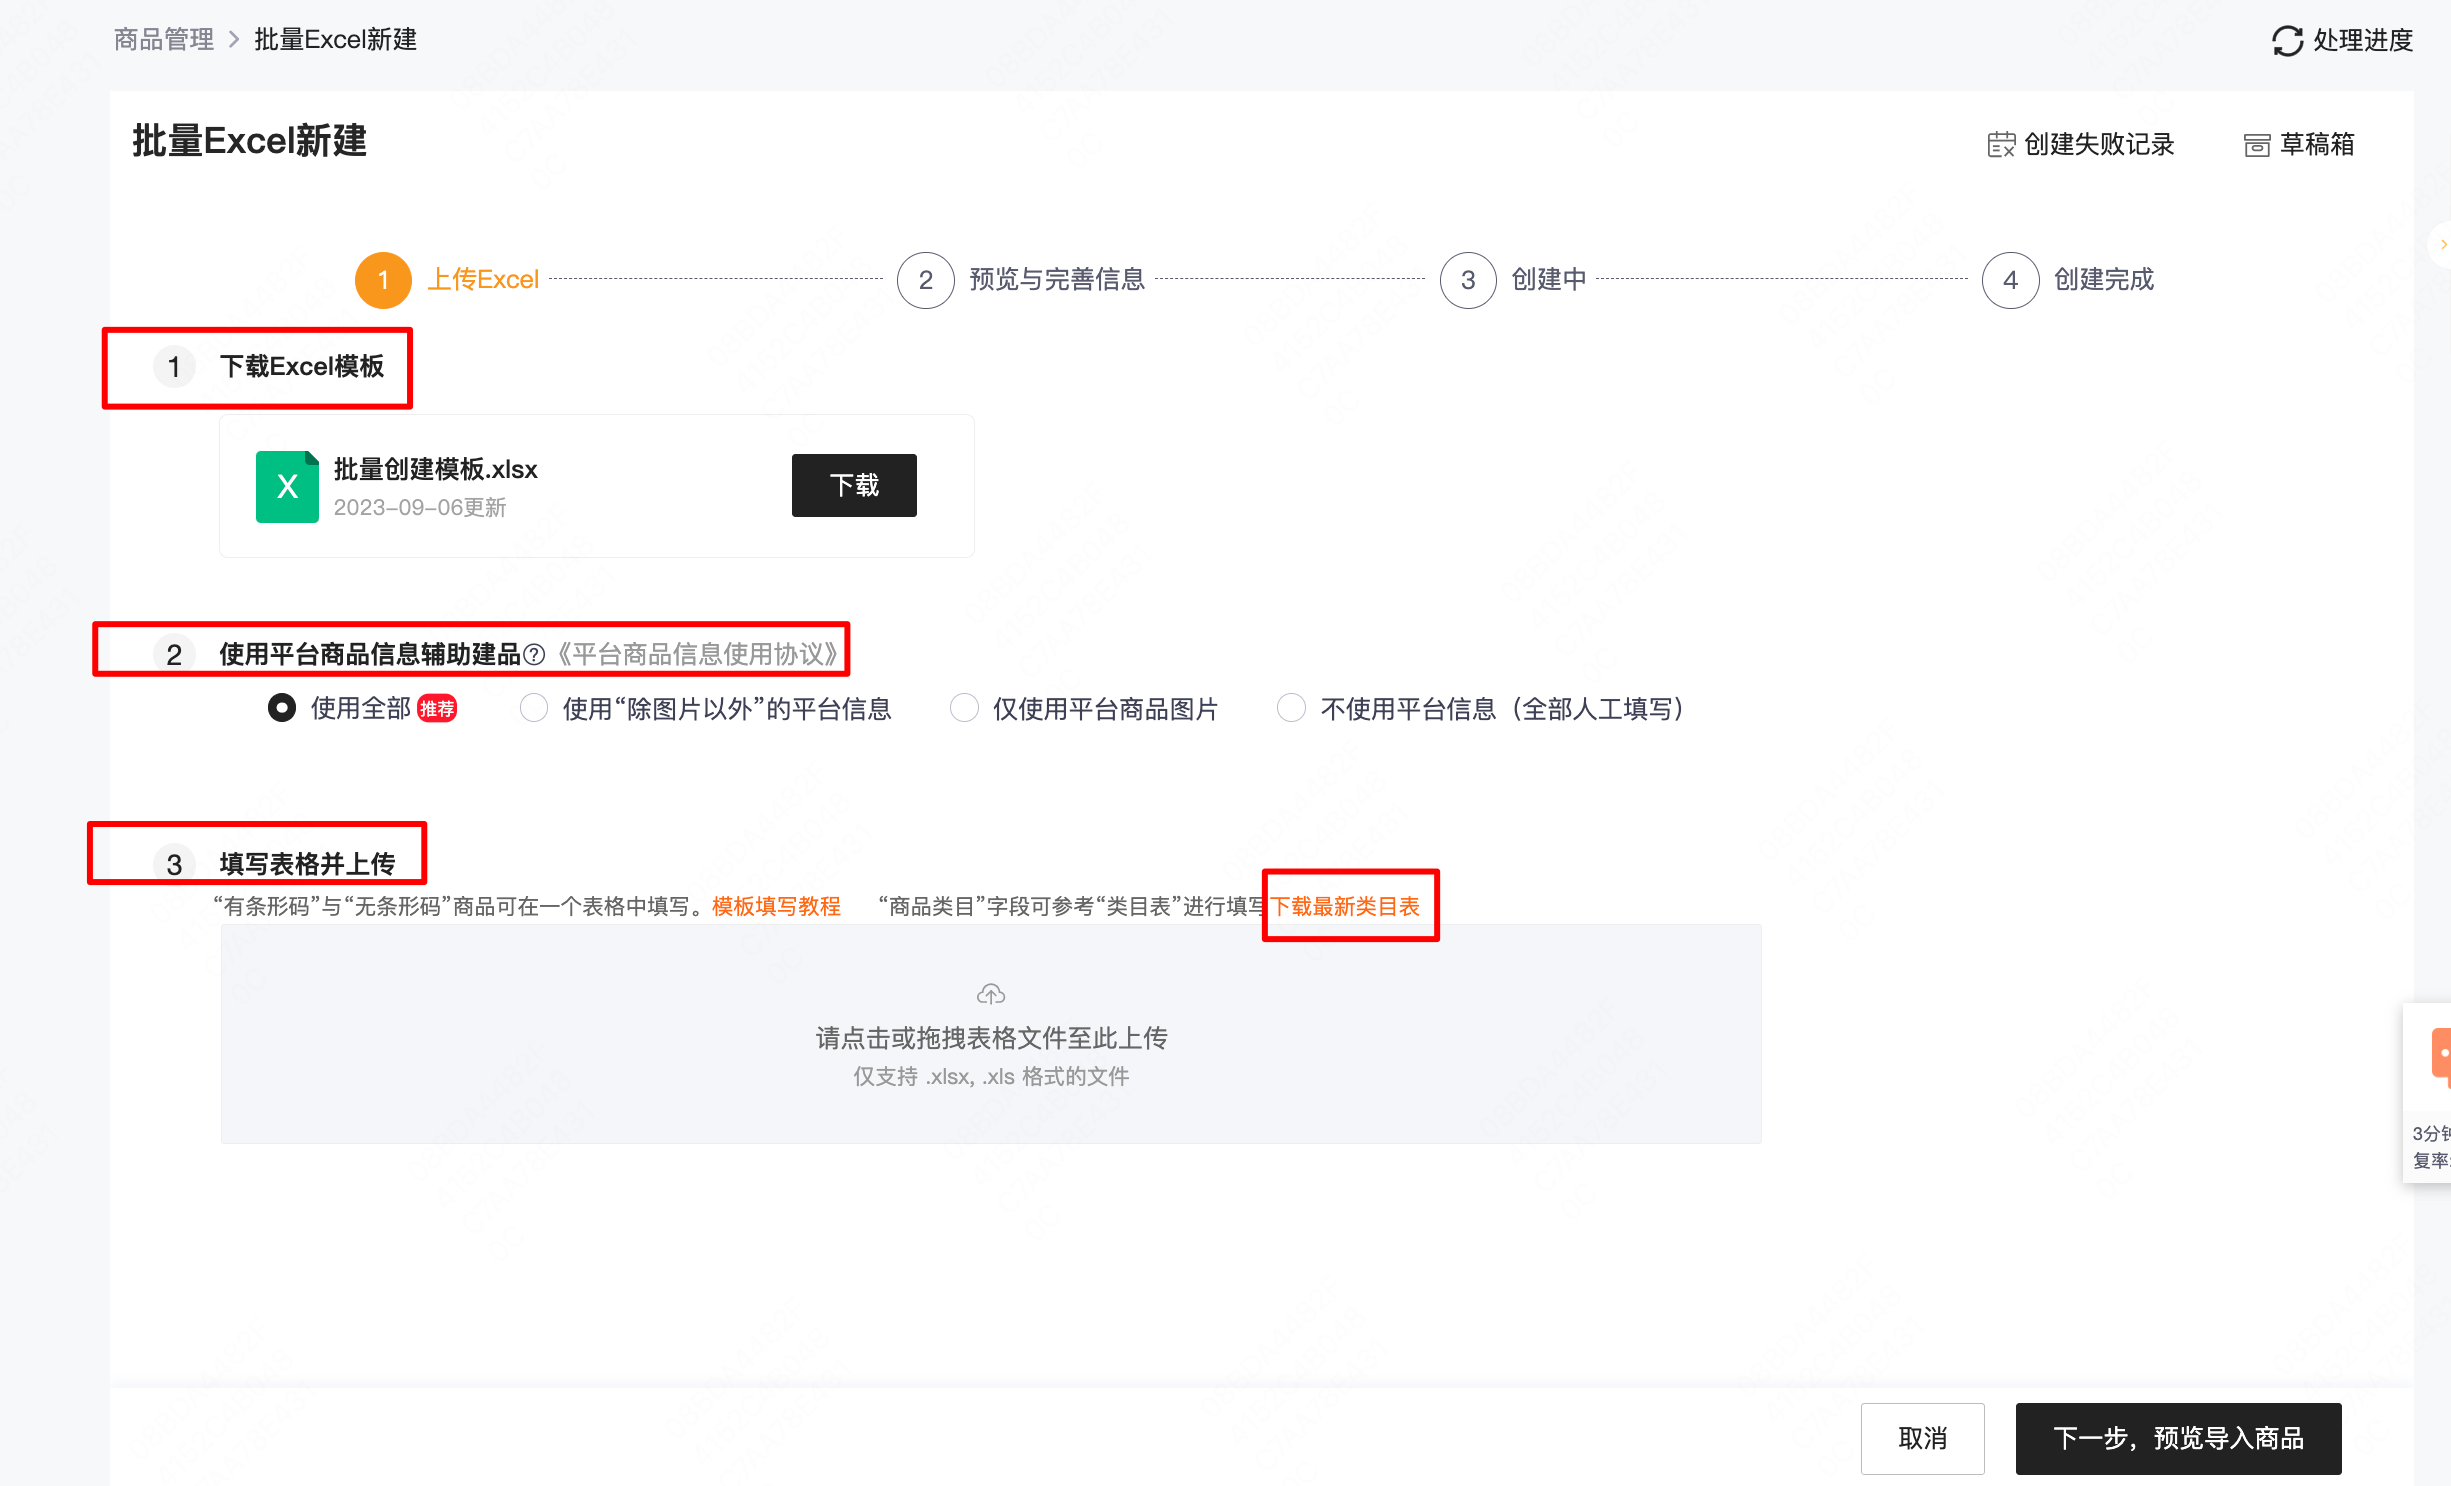2451x1486 pixels.
Task: Go to 商品管理 breadcrumb
Action: [164, 40]
